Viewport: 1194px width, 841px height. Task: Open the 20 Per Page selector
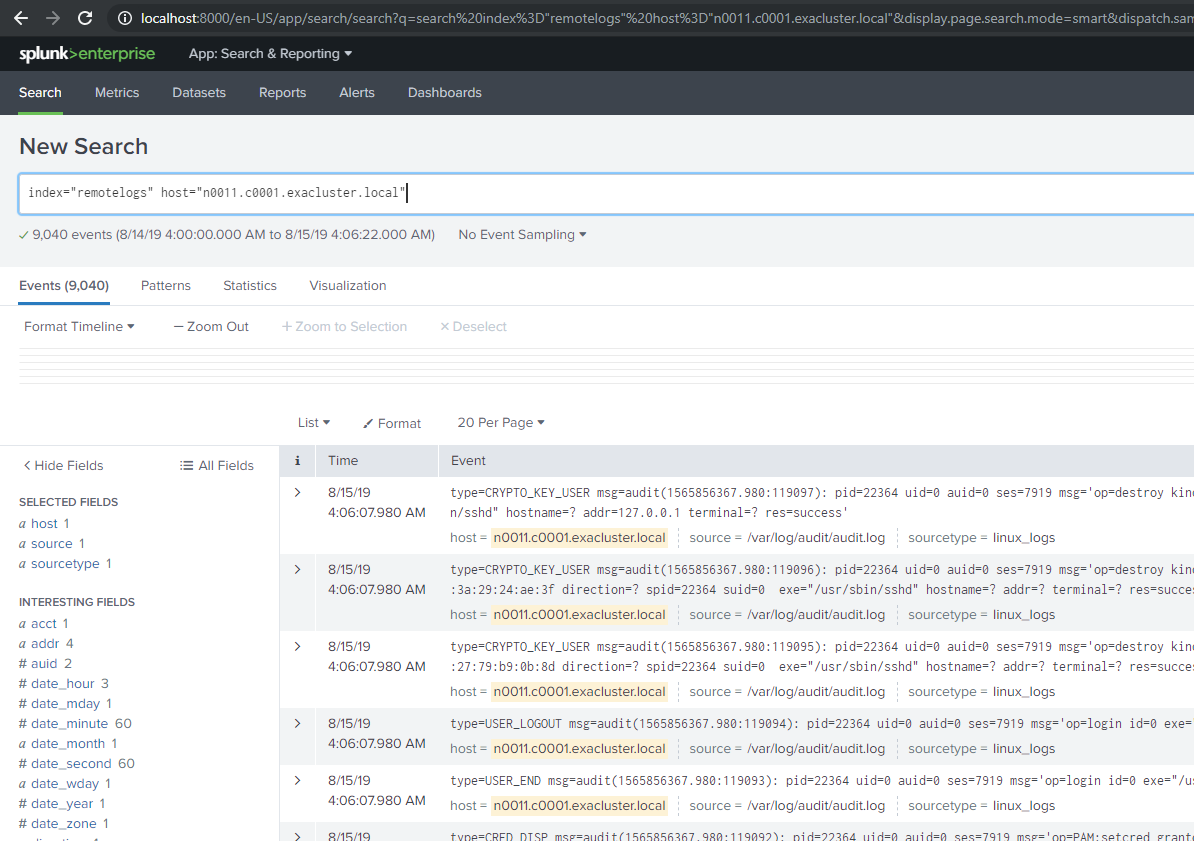point(500,422)
